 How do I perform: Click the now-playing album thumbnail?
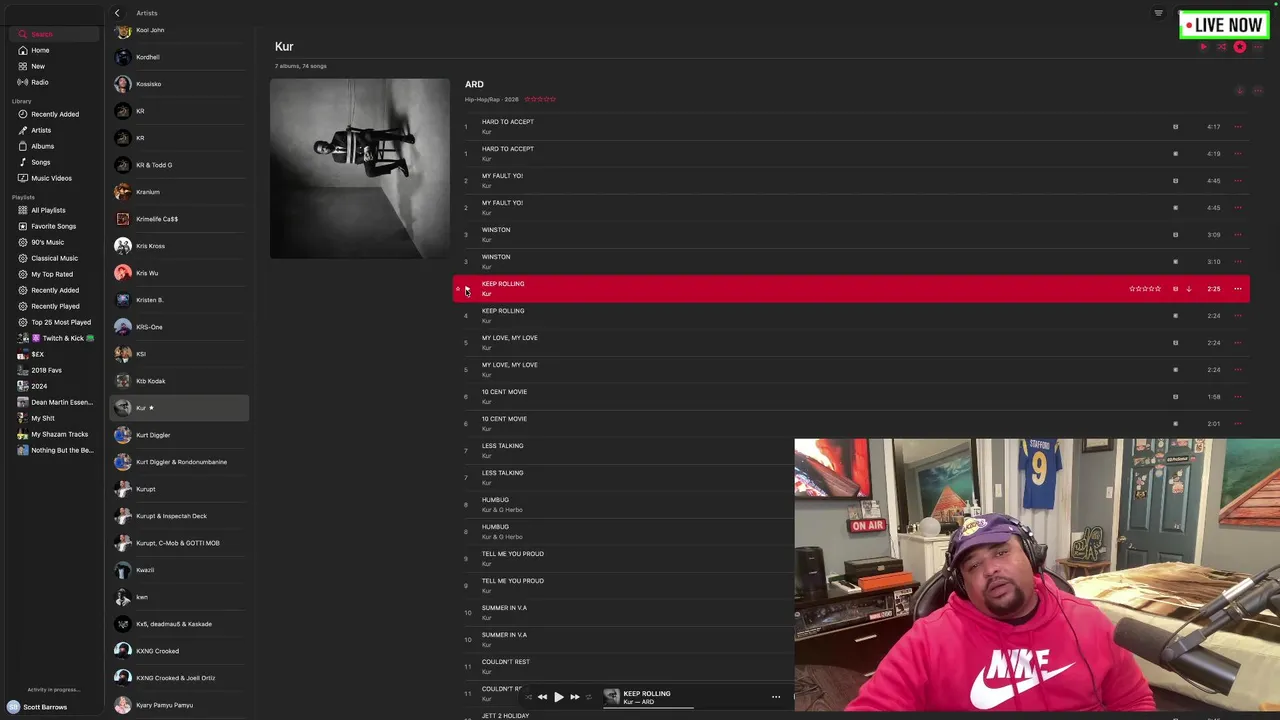[x=612, y=697]
